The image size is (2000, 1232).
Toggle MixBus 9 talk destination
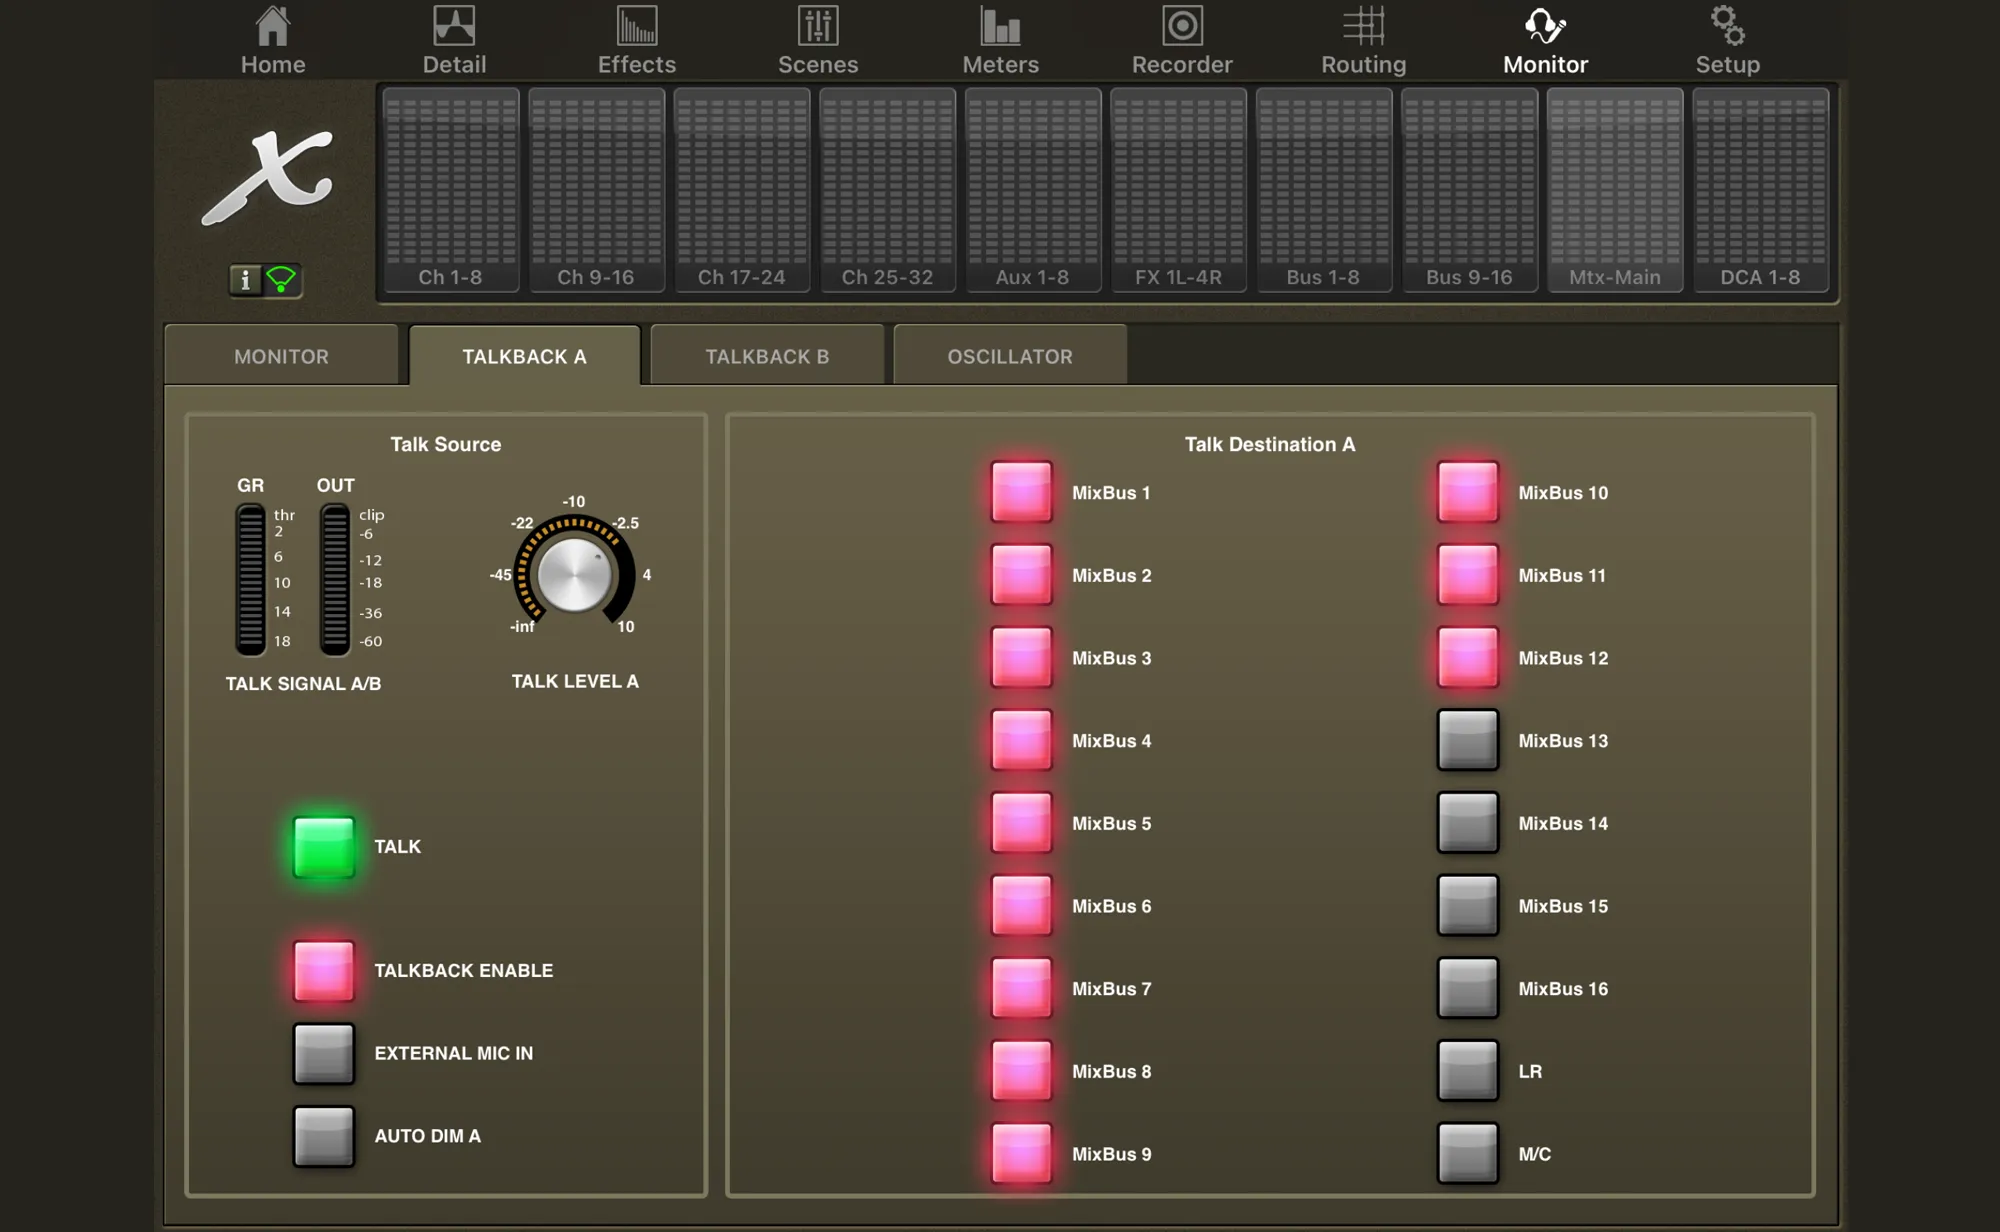1021,1154
